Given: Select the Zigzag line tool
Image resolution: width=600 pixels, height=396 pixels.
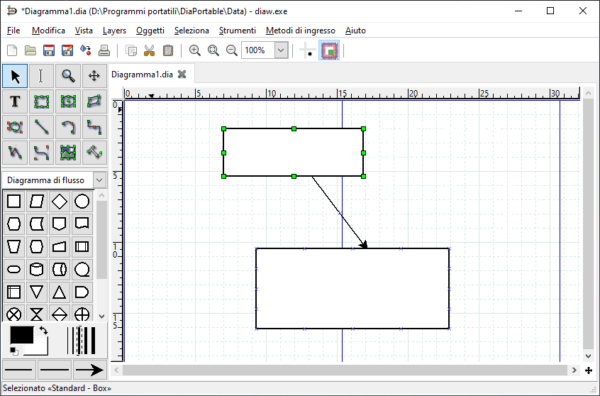Looking at the screenshot, I should tap(94, 127).
